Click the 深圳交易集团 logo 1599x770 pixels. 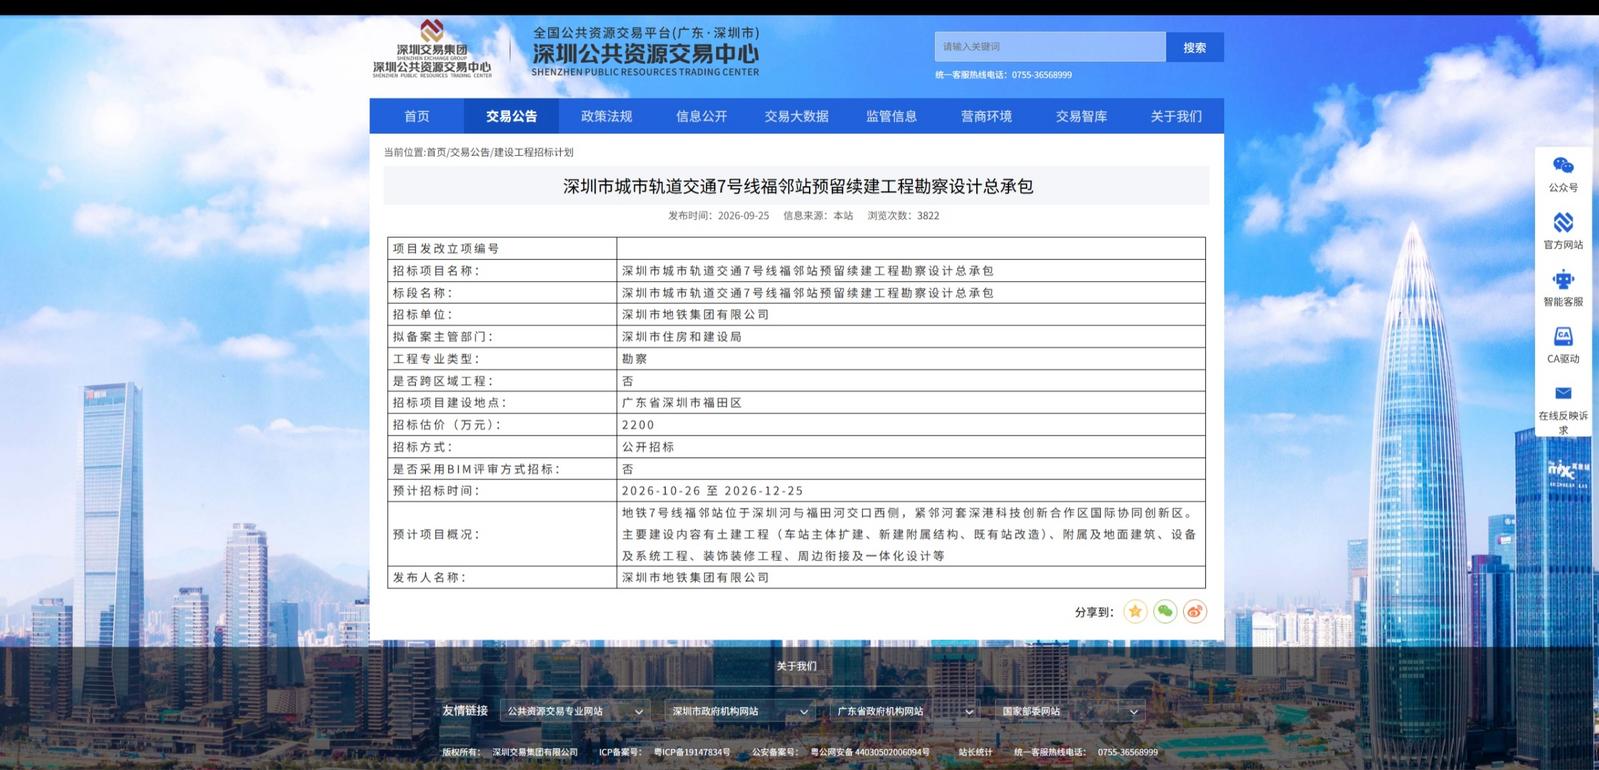tap(432, 49)
